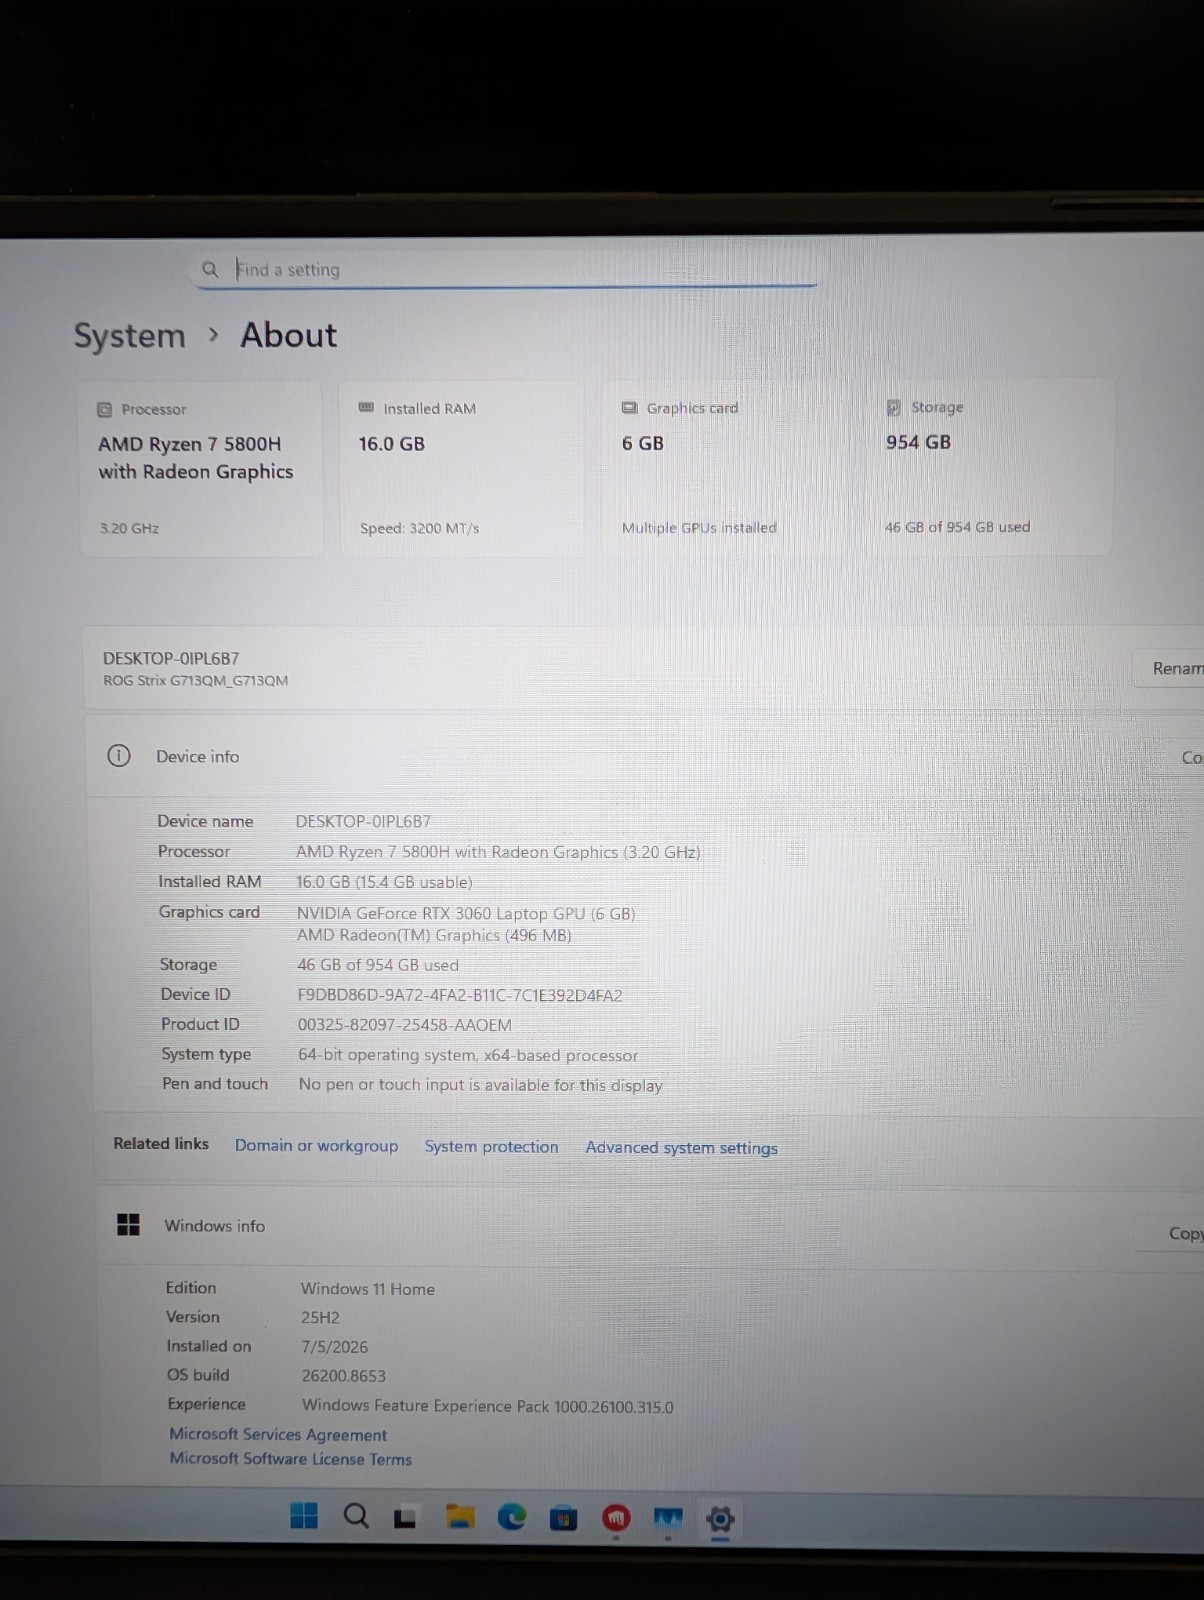The width and height of the screenshot is (1204, 1600).
Task: Click the Device info circle icon
Action: 119,756
